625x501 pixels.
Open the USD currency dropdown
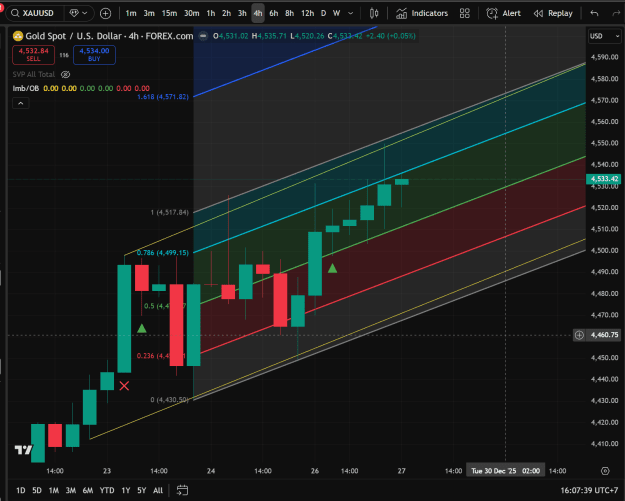[604, 36]
